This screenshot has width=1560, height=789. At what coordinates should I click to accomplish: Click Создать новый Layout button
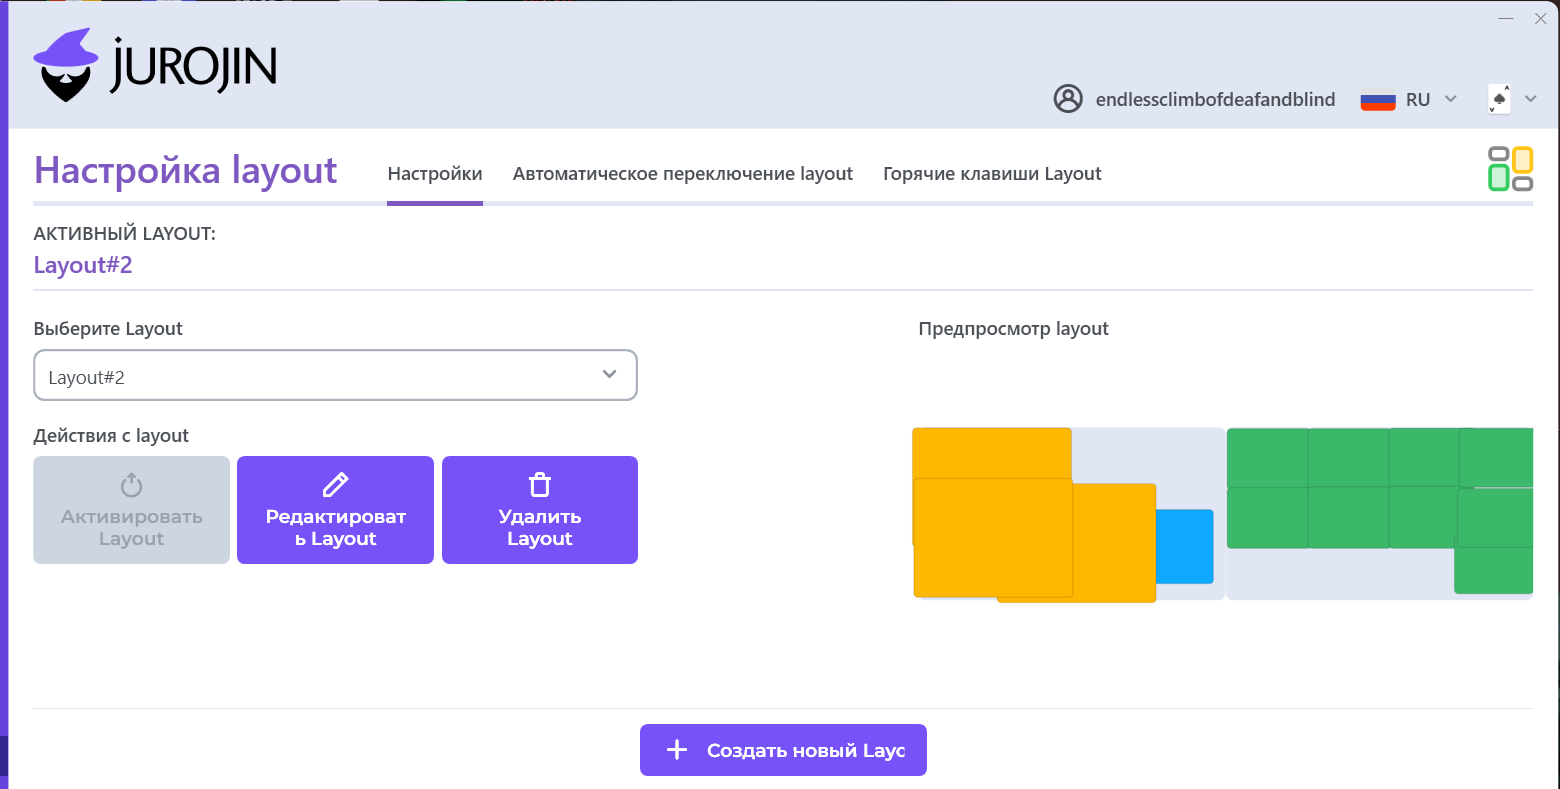coord(783,750)
